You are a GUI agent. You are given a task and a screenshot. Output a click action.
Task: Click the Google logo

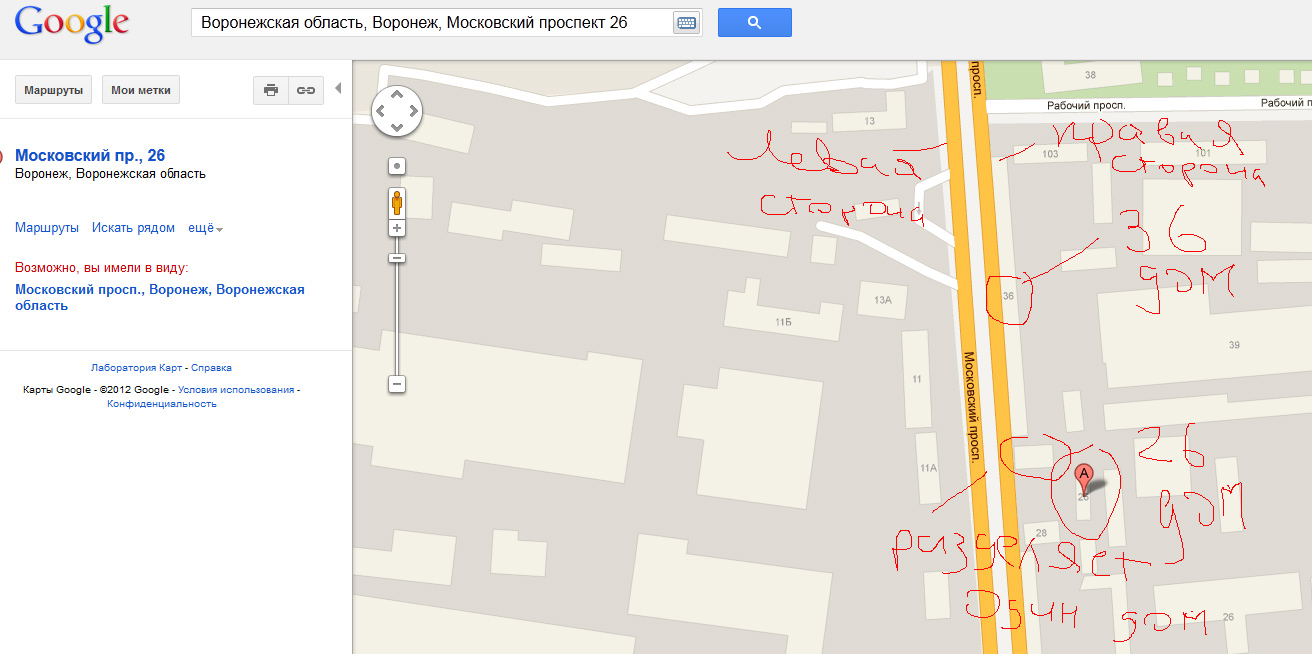click(x=73, y=25)
